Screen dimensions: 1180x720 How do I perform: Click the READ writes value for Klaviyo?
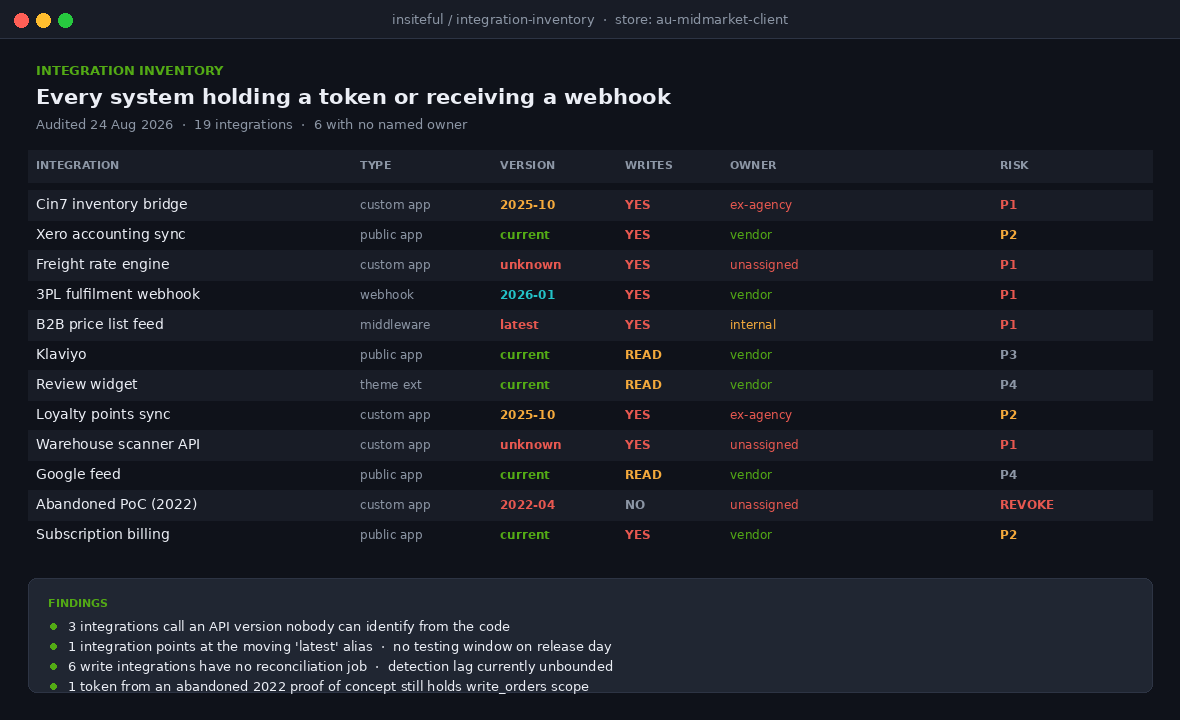(643, 355)
